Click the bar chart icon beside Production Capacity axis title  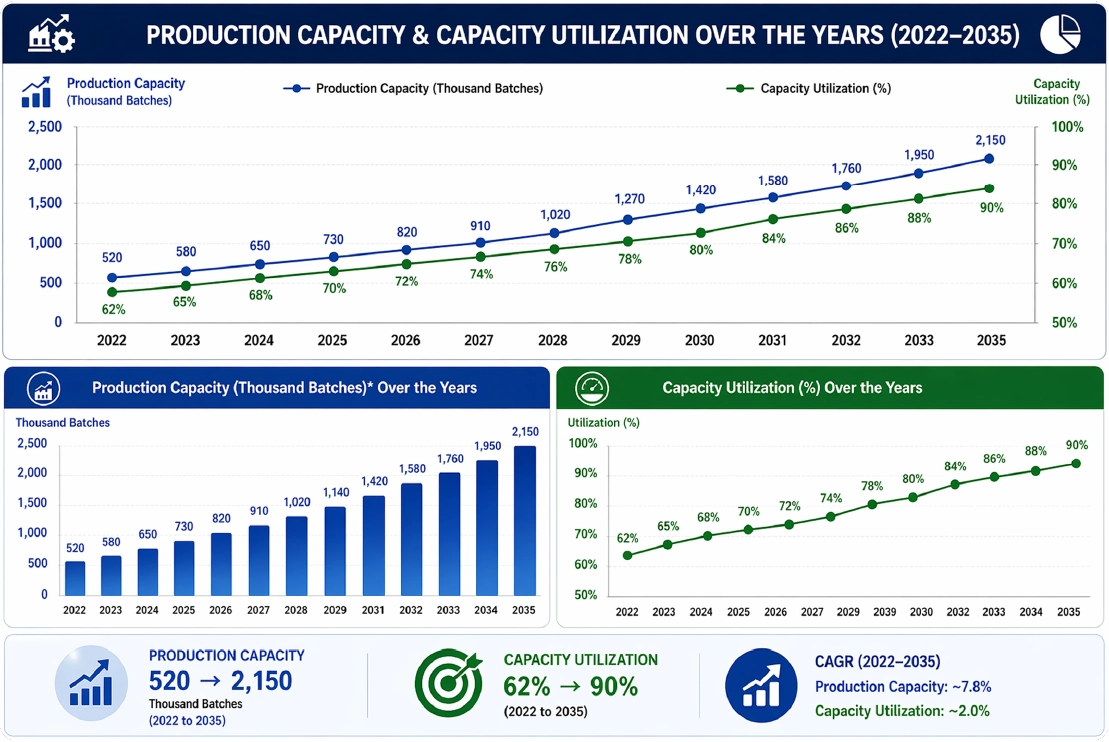[x=36, y=92]
